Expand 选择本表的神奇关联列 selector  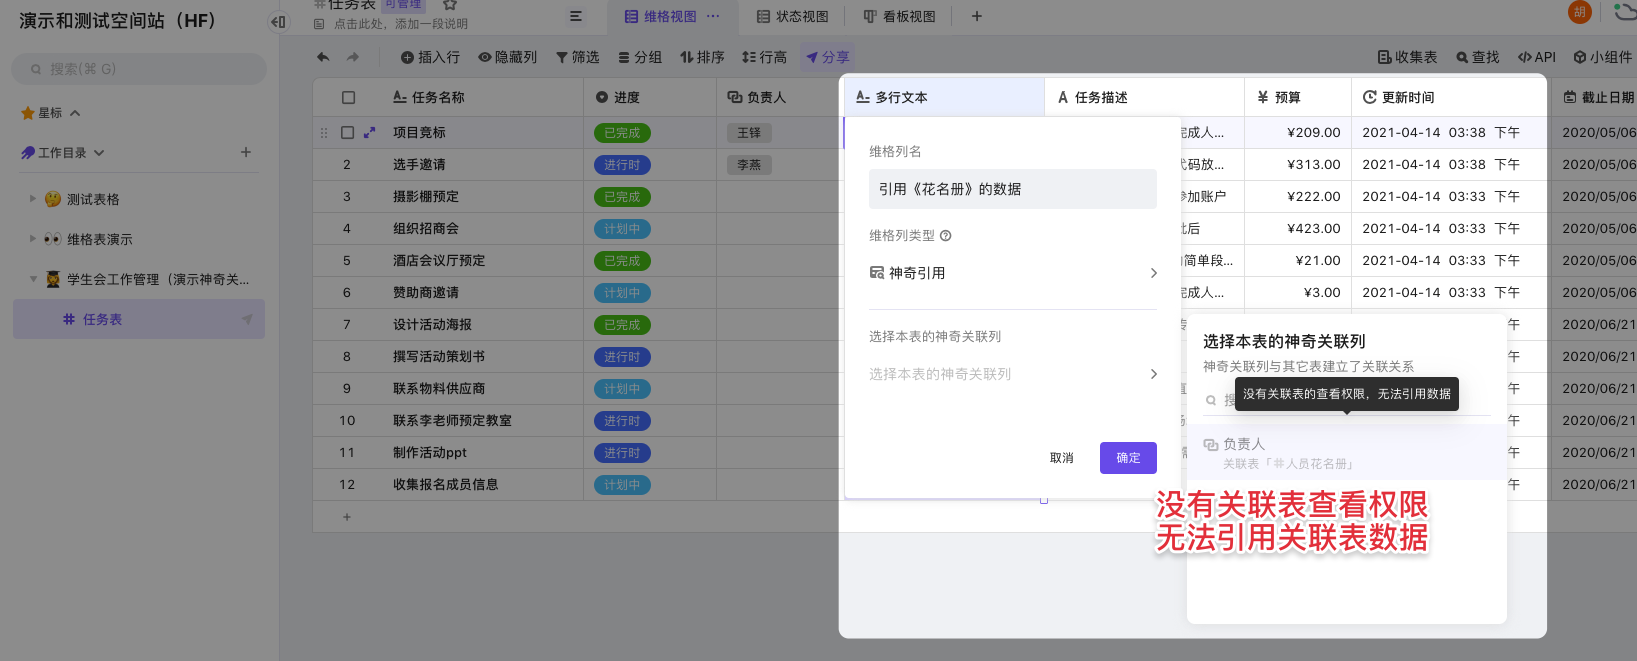(1012, 374)
